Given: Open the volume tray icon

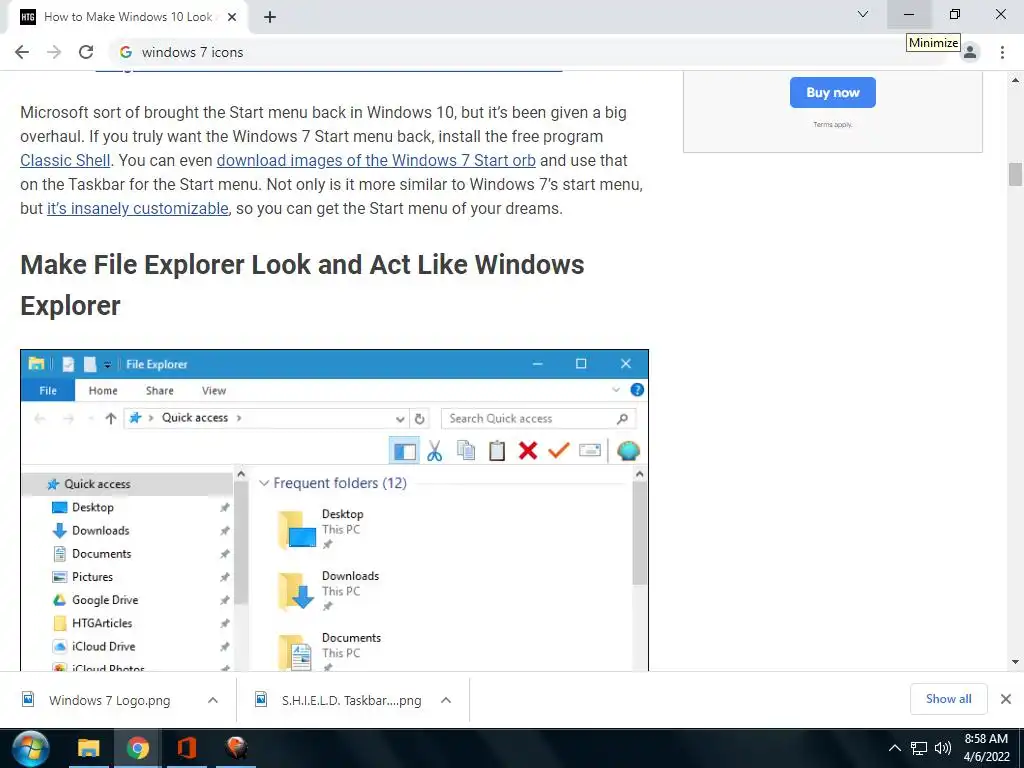Looking at the screenshot, I should pos(943,748).
